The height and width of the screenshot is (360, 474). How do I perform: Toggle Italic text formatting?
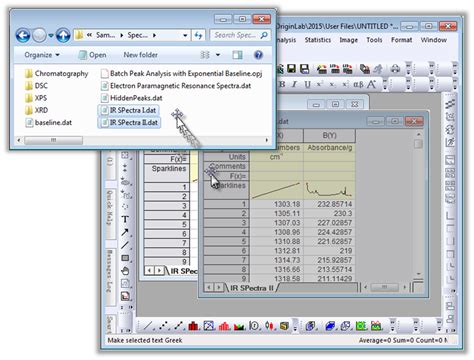[294, 84]
